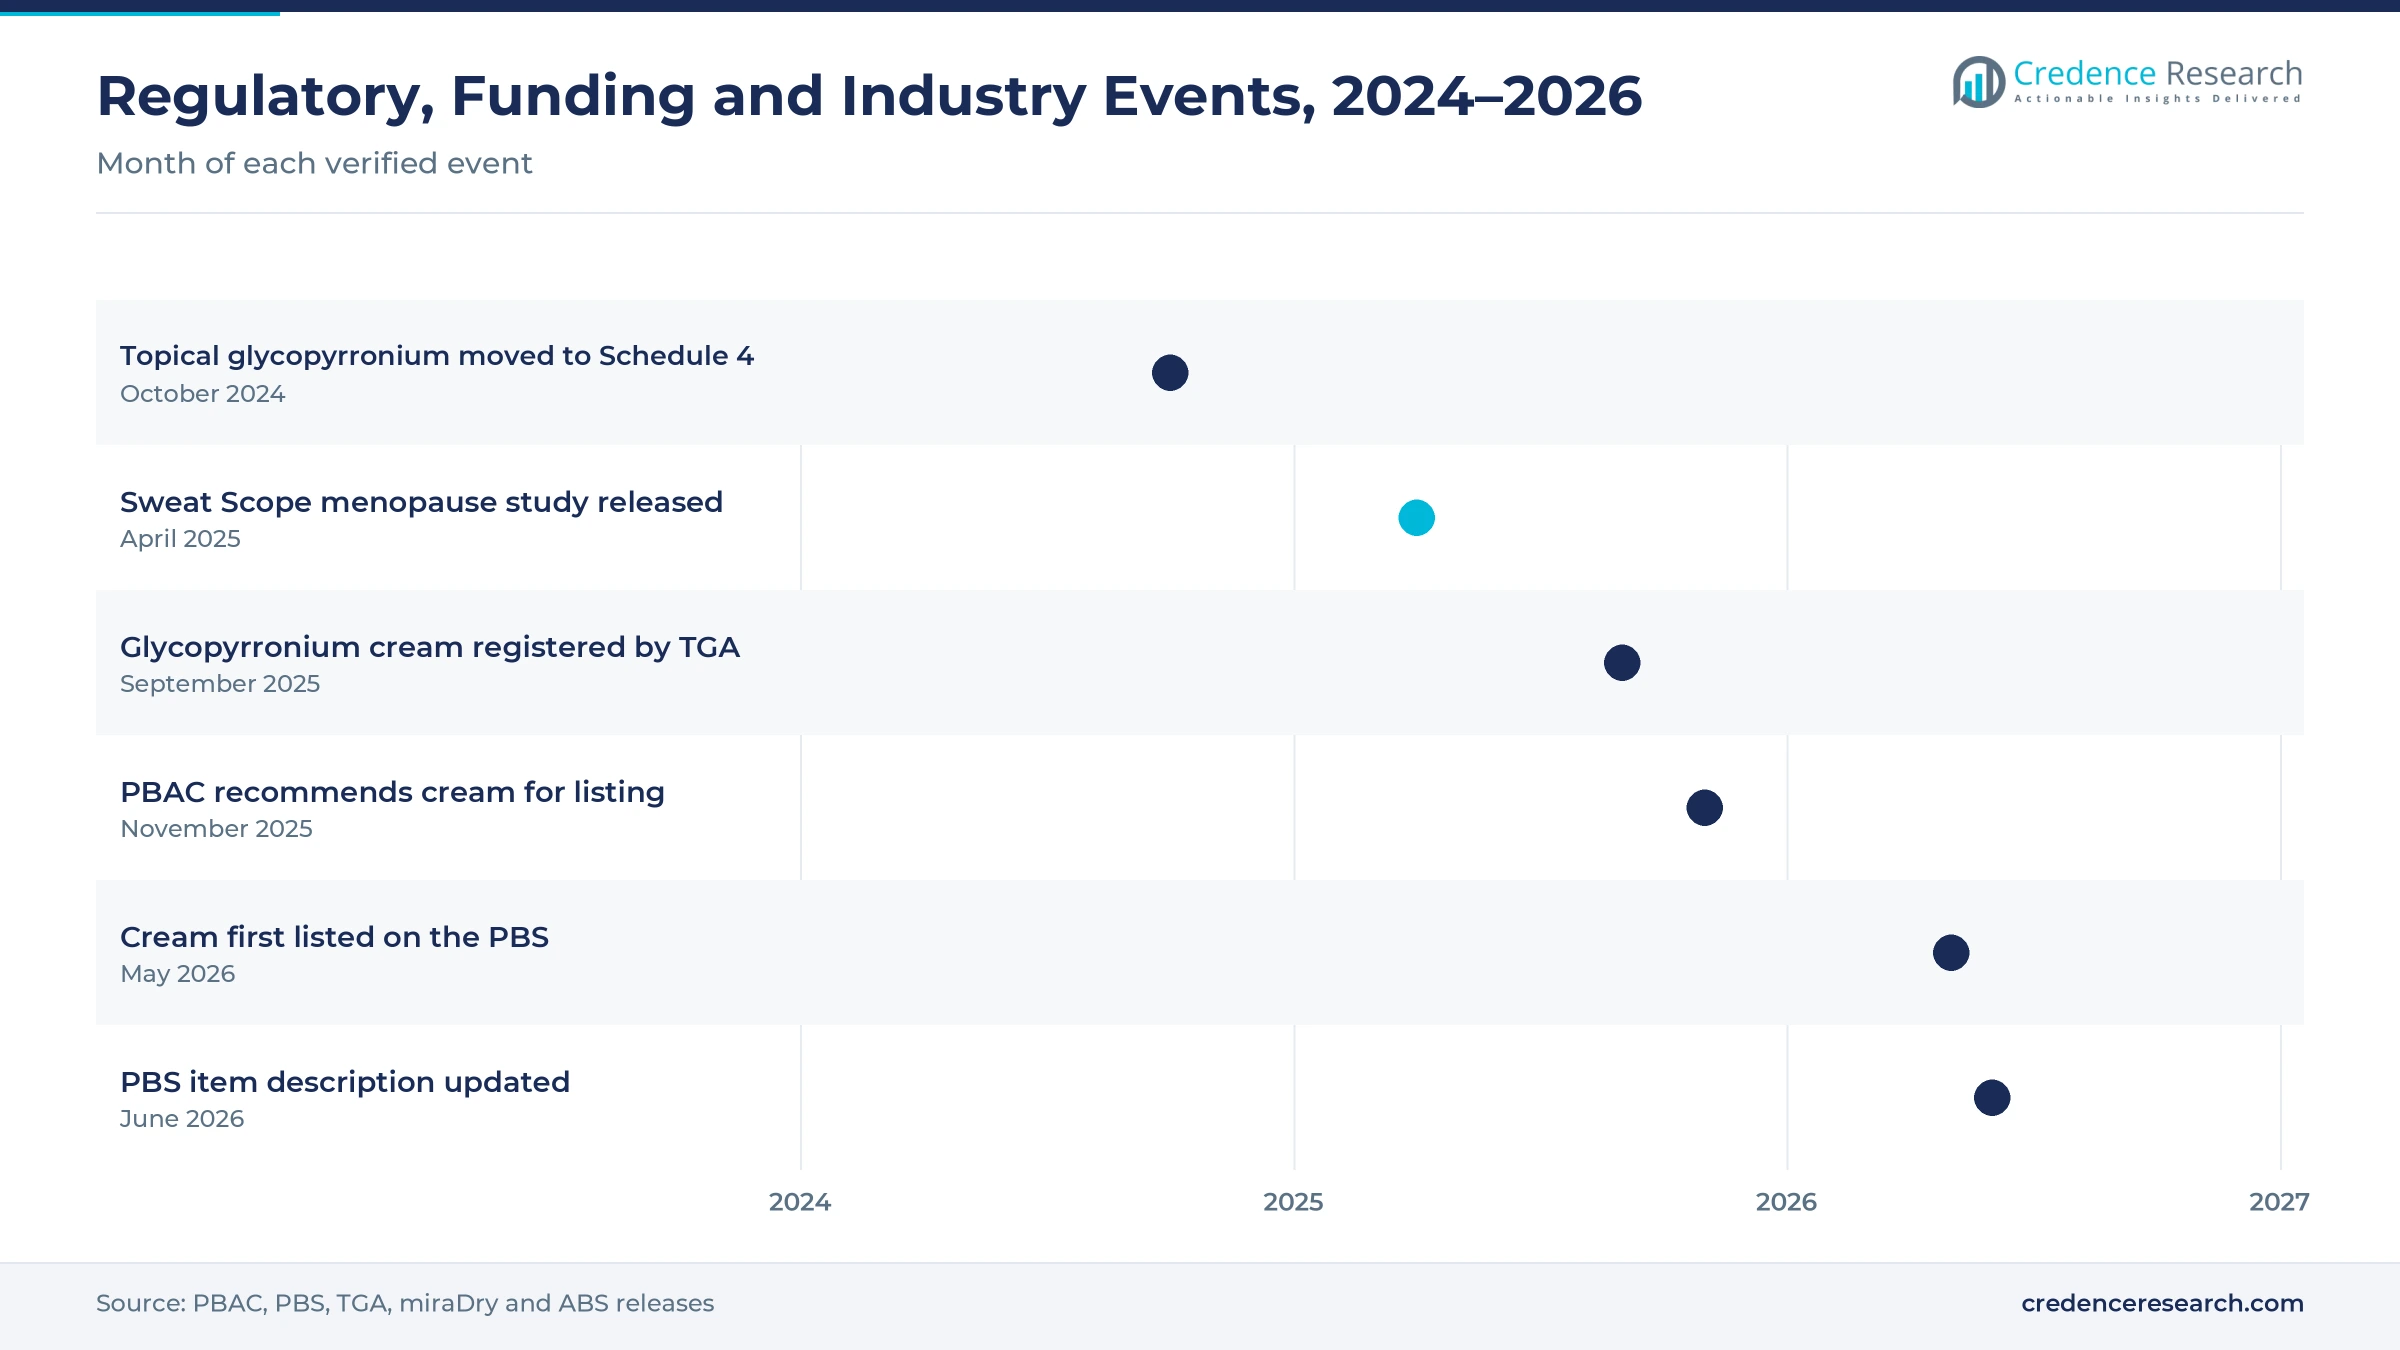The image size is (2400, 1350).
Task: Click the chart title heading
Action: 869,97
